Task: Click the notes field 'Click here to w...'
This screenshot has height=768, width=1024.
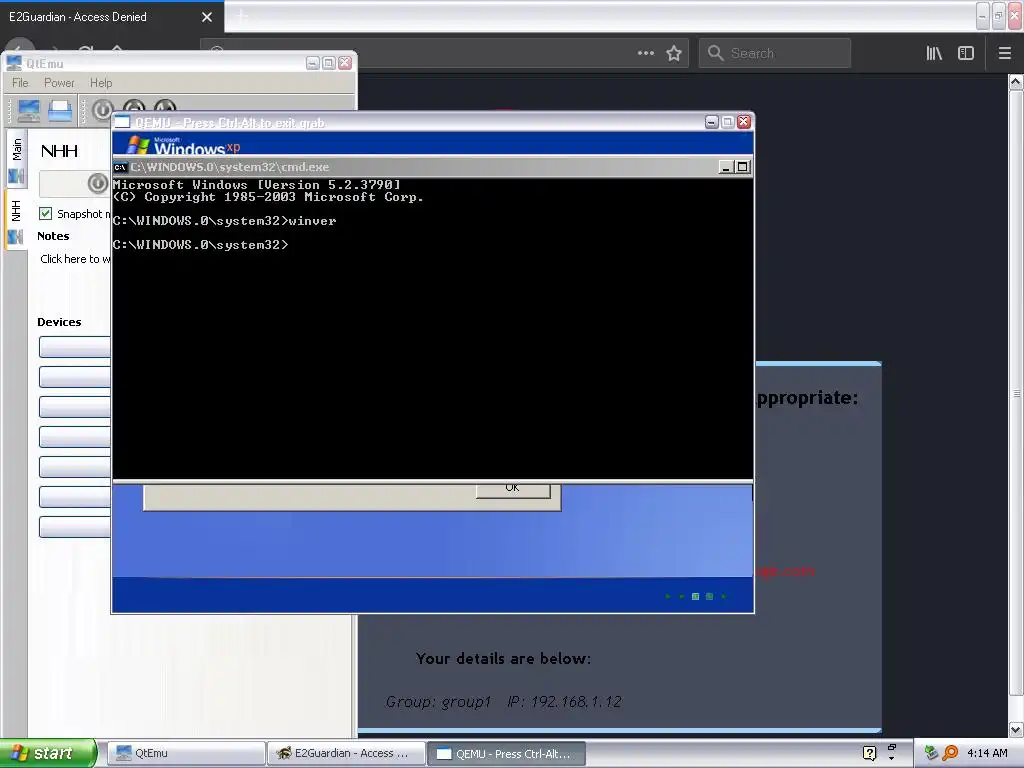Action: click(75, 259)
